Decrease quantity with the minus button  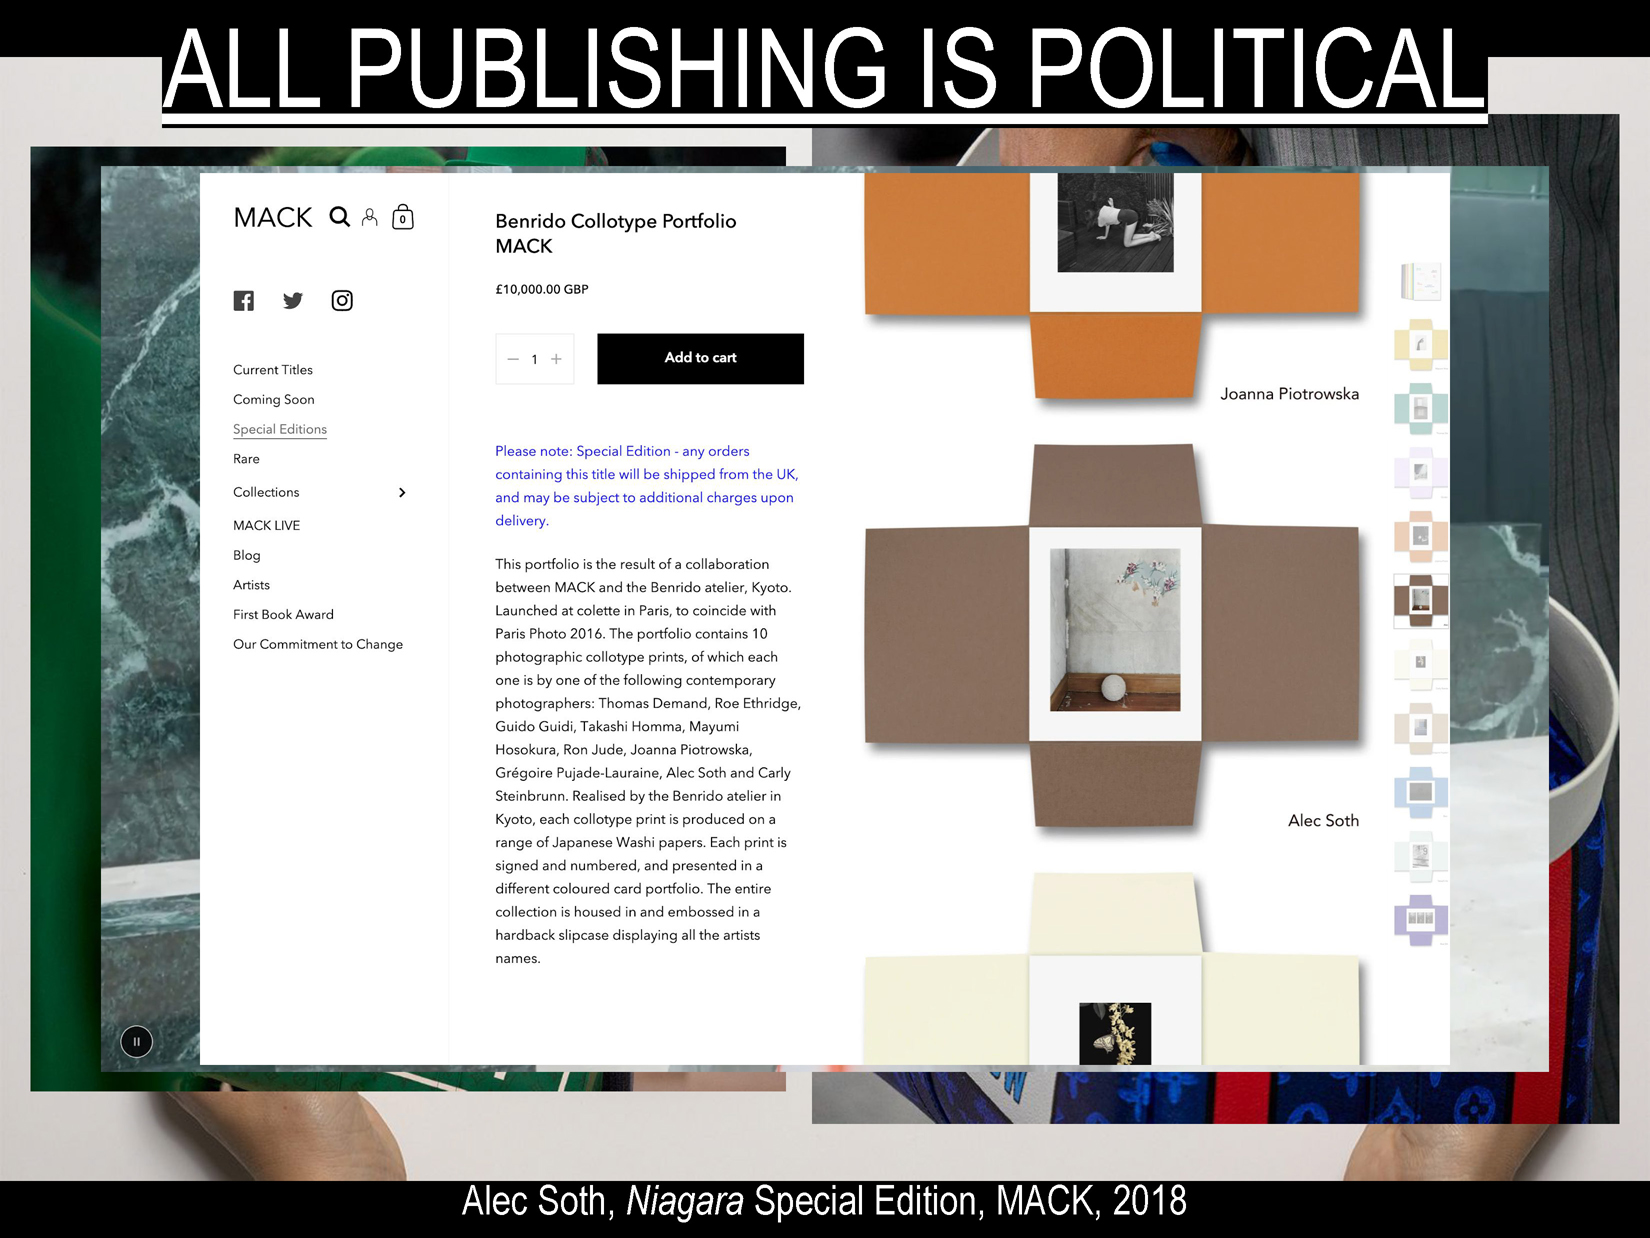(513, 359)
